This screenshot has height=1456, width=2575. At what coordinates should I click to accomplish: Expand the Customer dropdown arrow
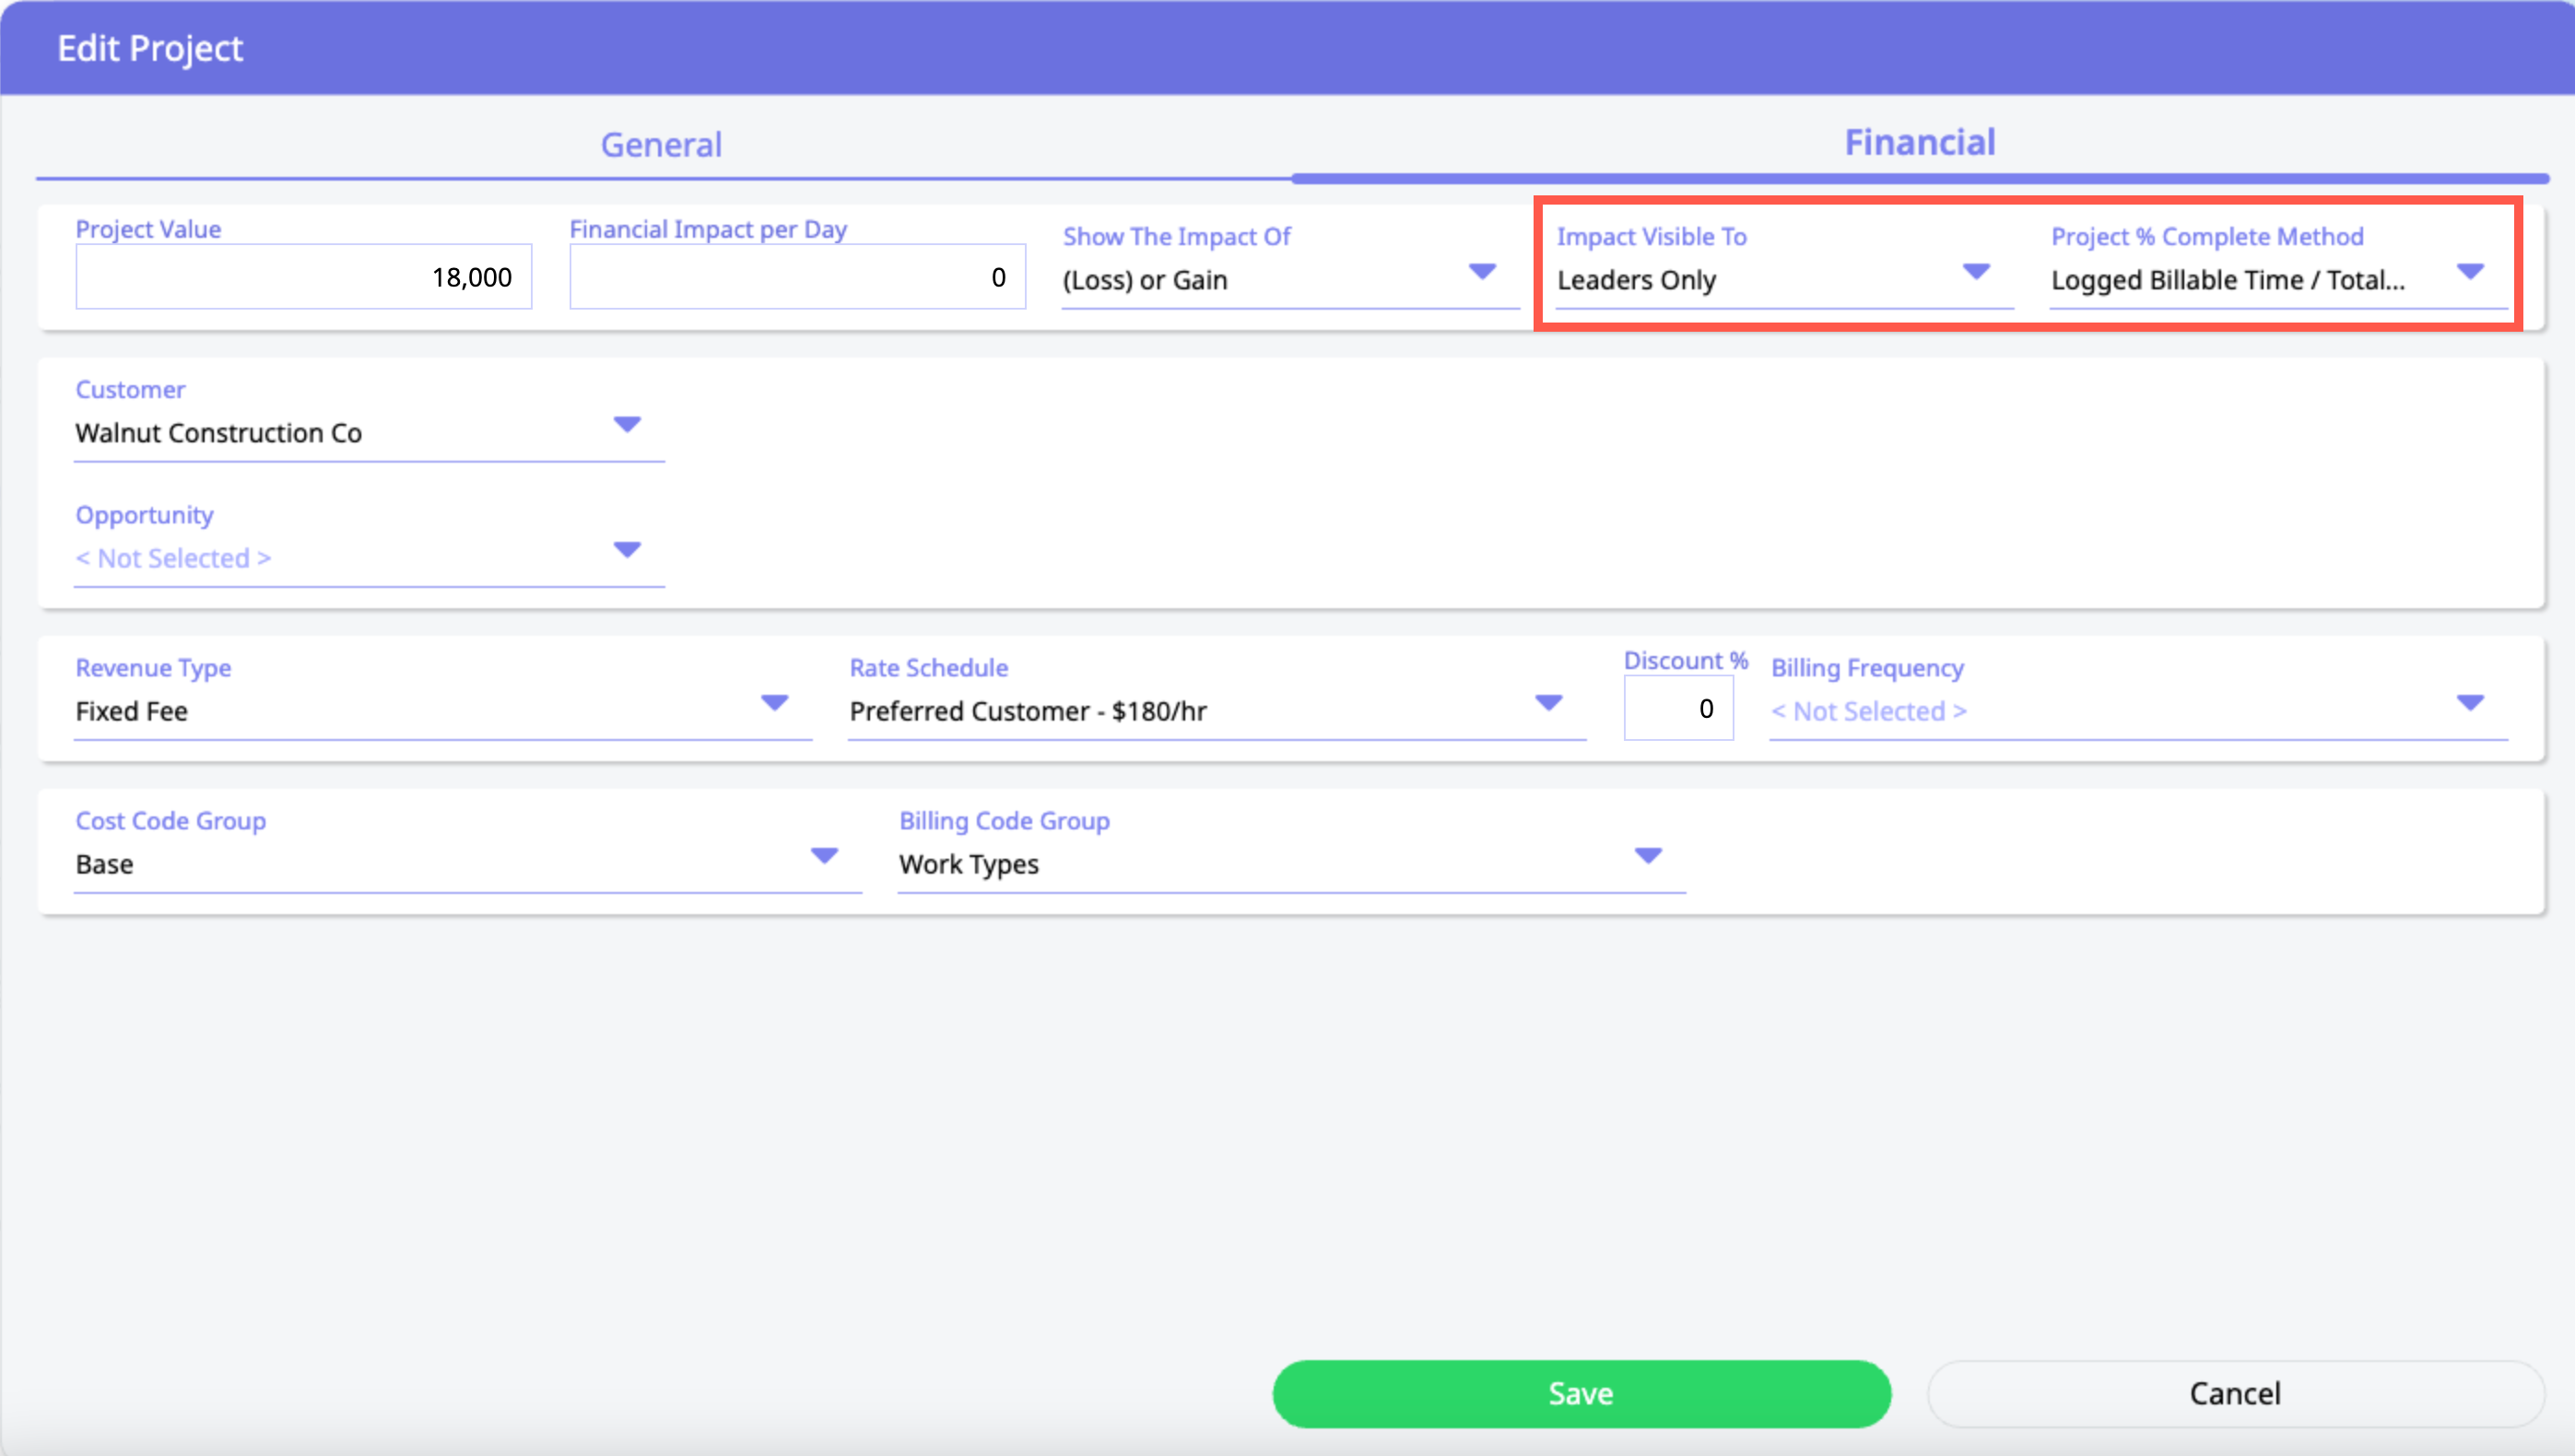(627, 425)
